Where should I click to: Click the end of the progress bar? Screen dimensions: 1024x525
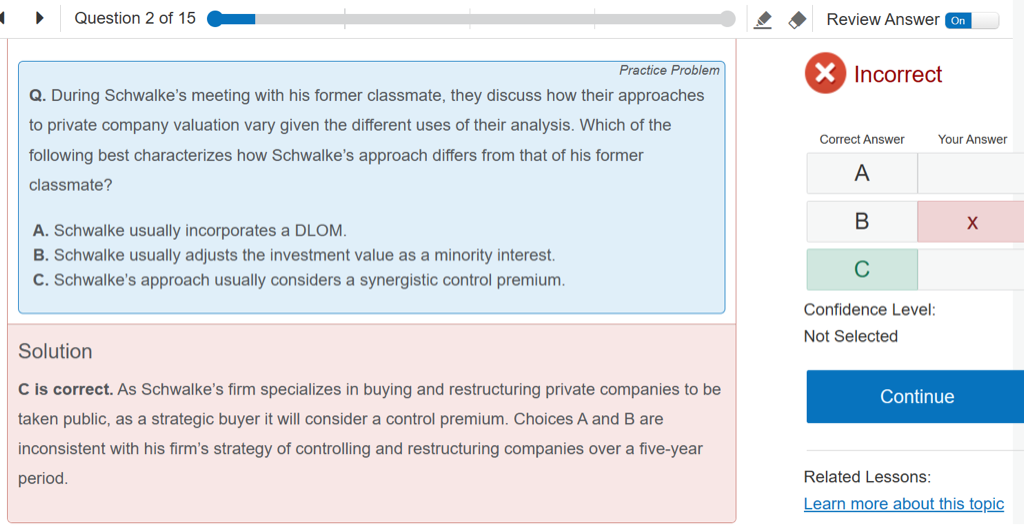click(727, 19)
